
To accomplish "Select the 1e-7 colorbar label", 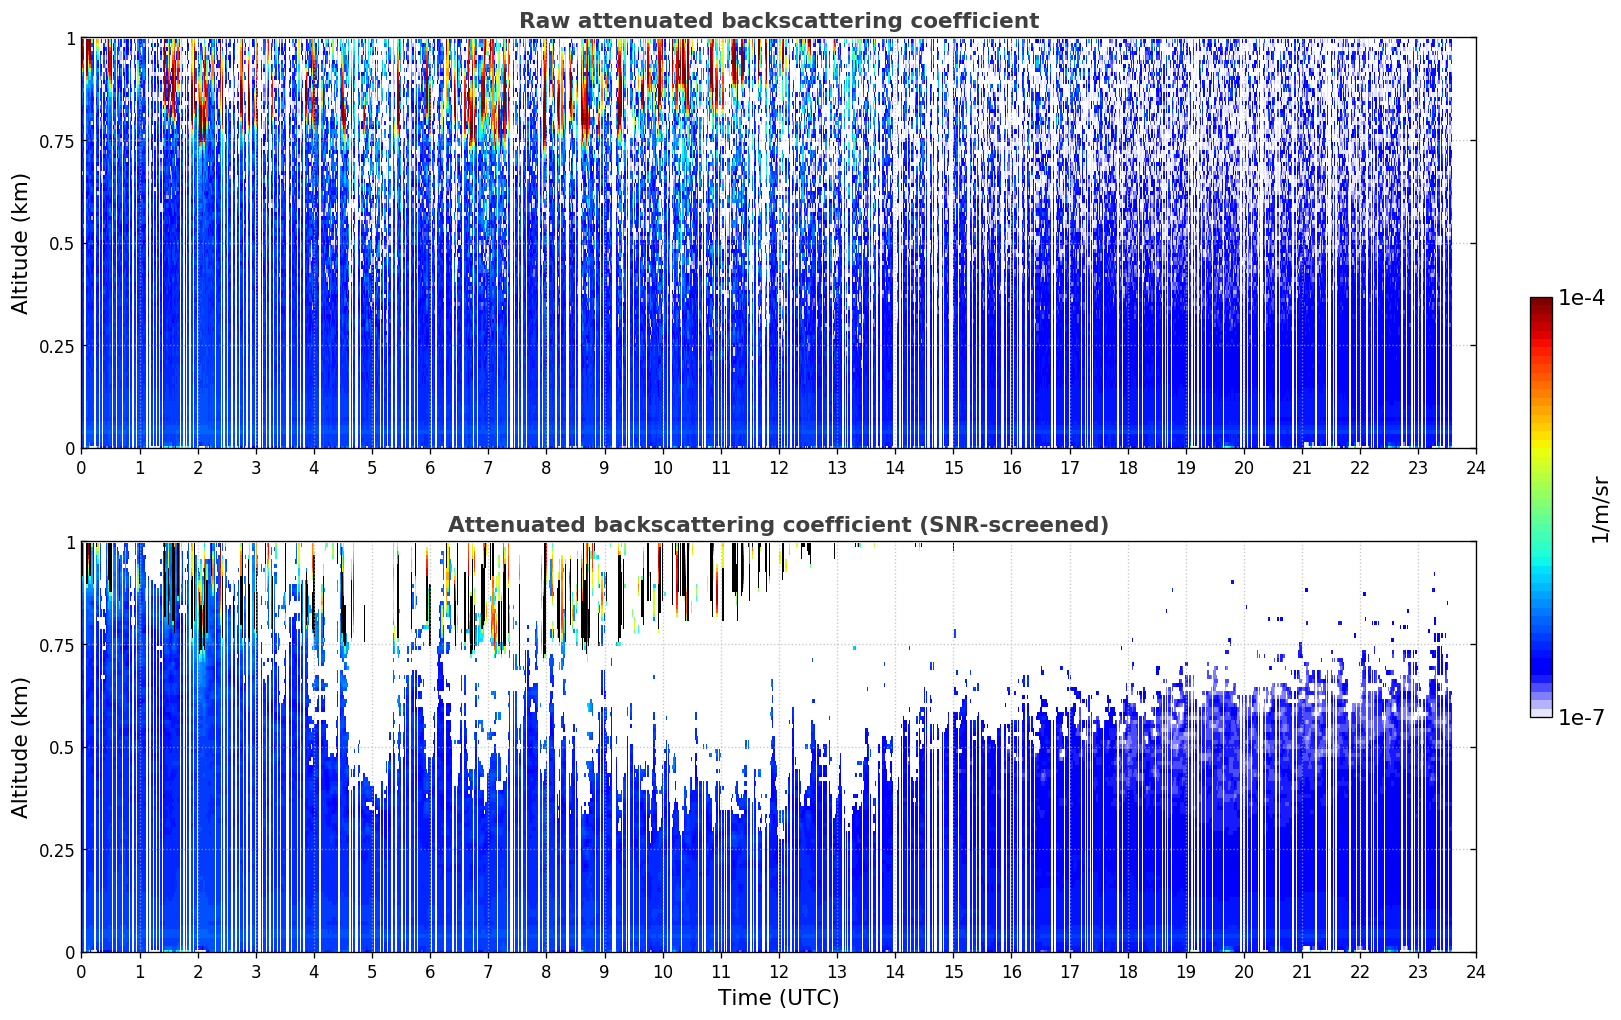I will [x=1581, y=718].
